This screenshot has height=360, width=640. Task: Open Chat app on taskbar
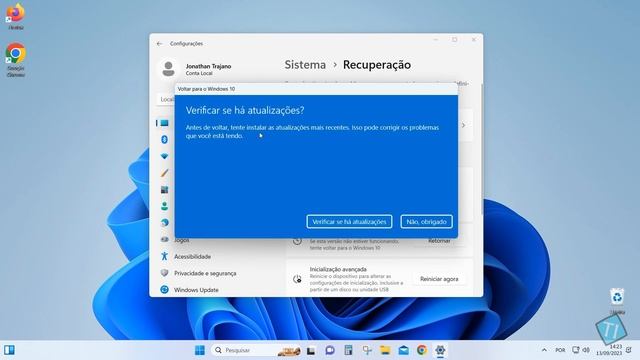[x=330, y=350]
